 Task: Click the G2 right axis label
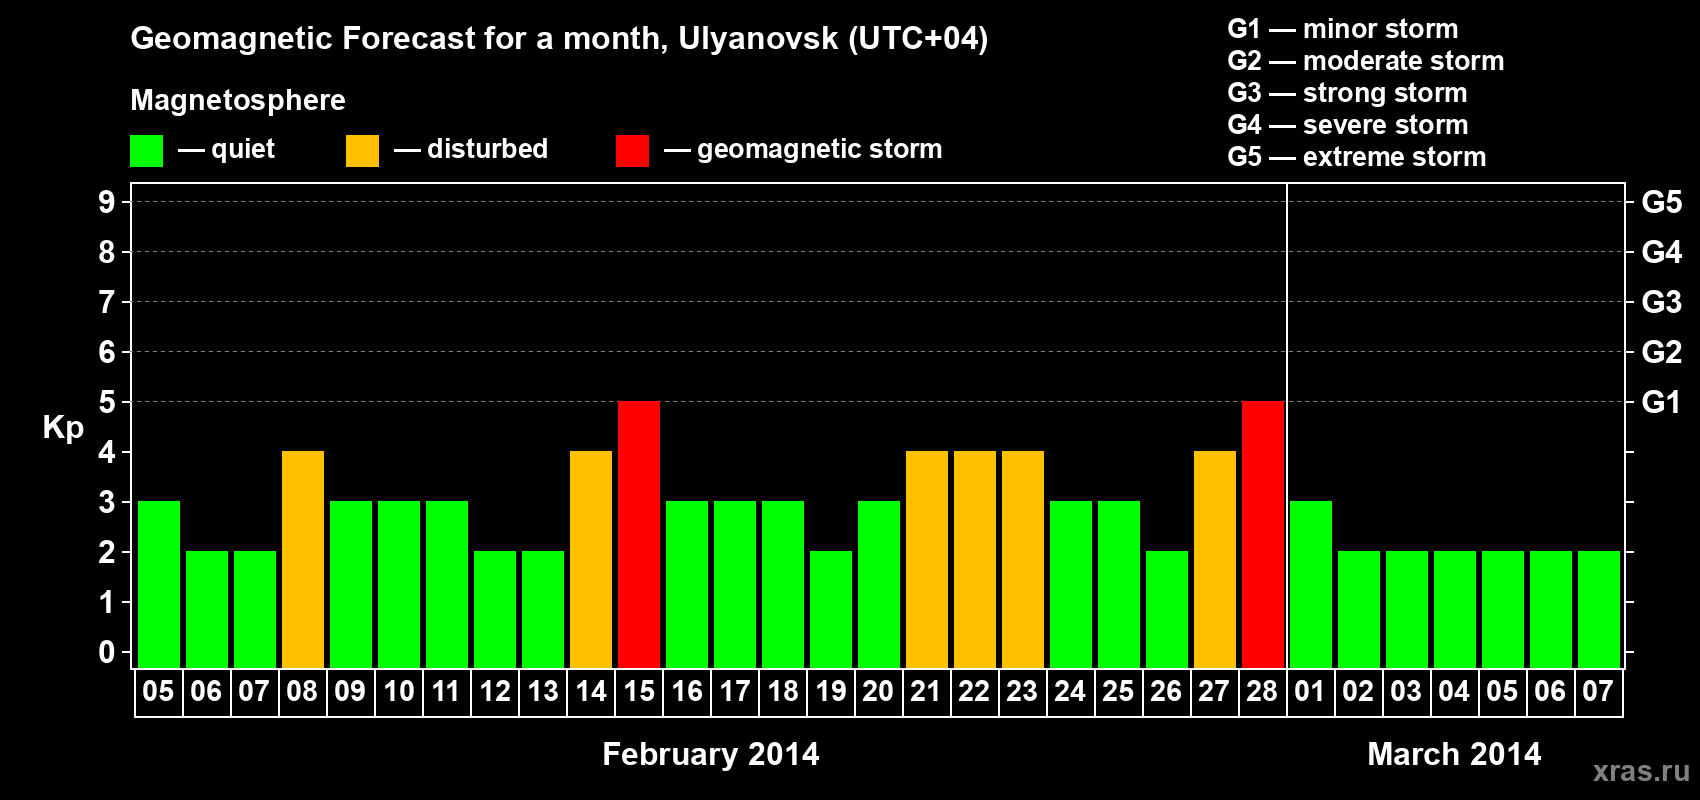pyautogui.click(x=1661, y=352)
